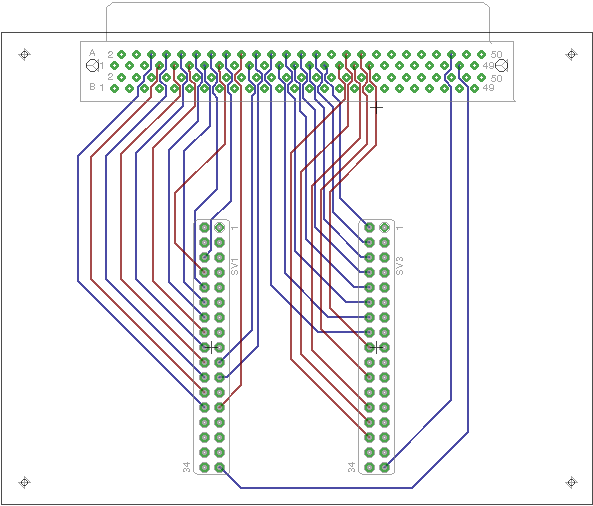The width and height of the screenshot is (593, 506).
Task: Click the upper 50 label at connector right
Action: click(x=496, y=54)
